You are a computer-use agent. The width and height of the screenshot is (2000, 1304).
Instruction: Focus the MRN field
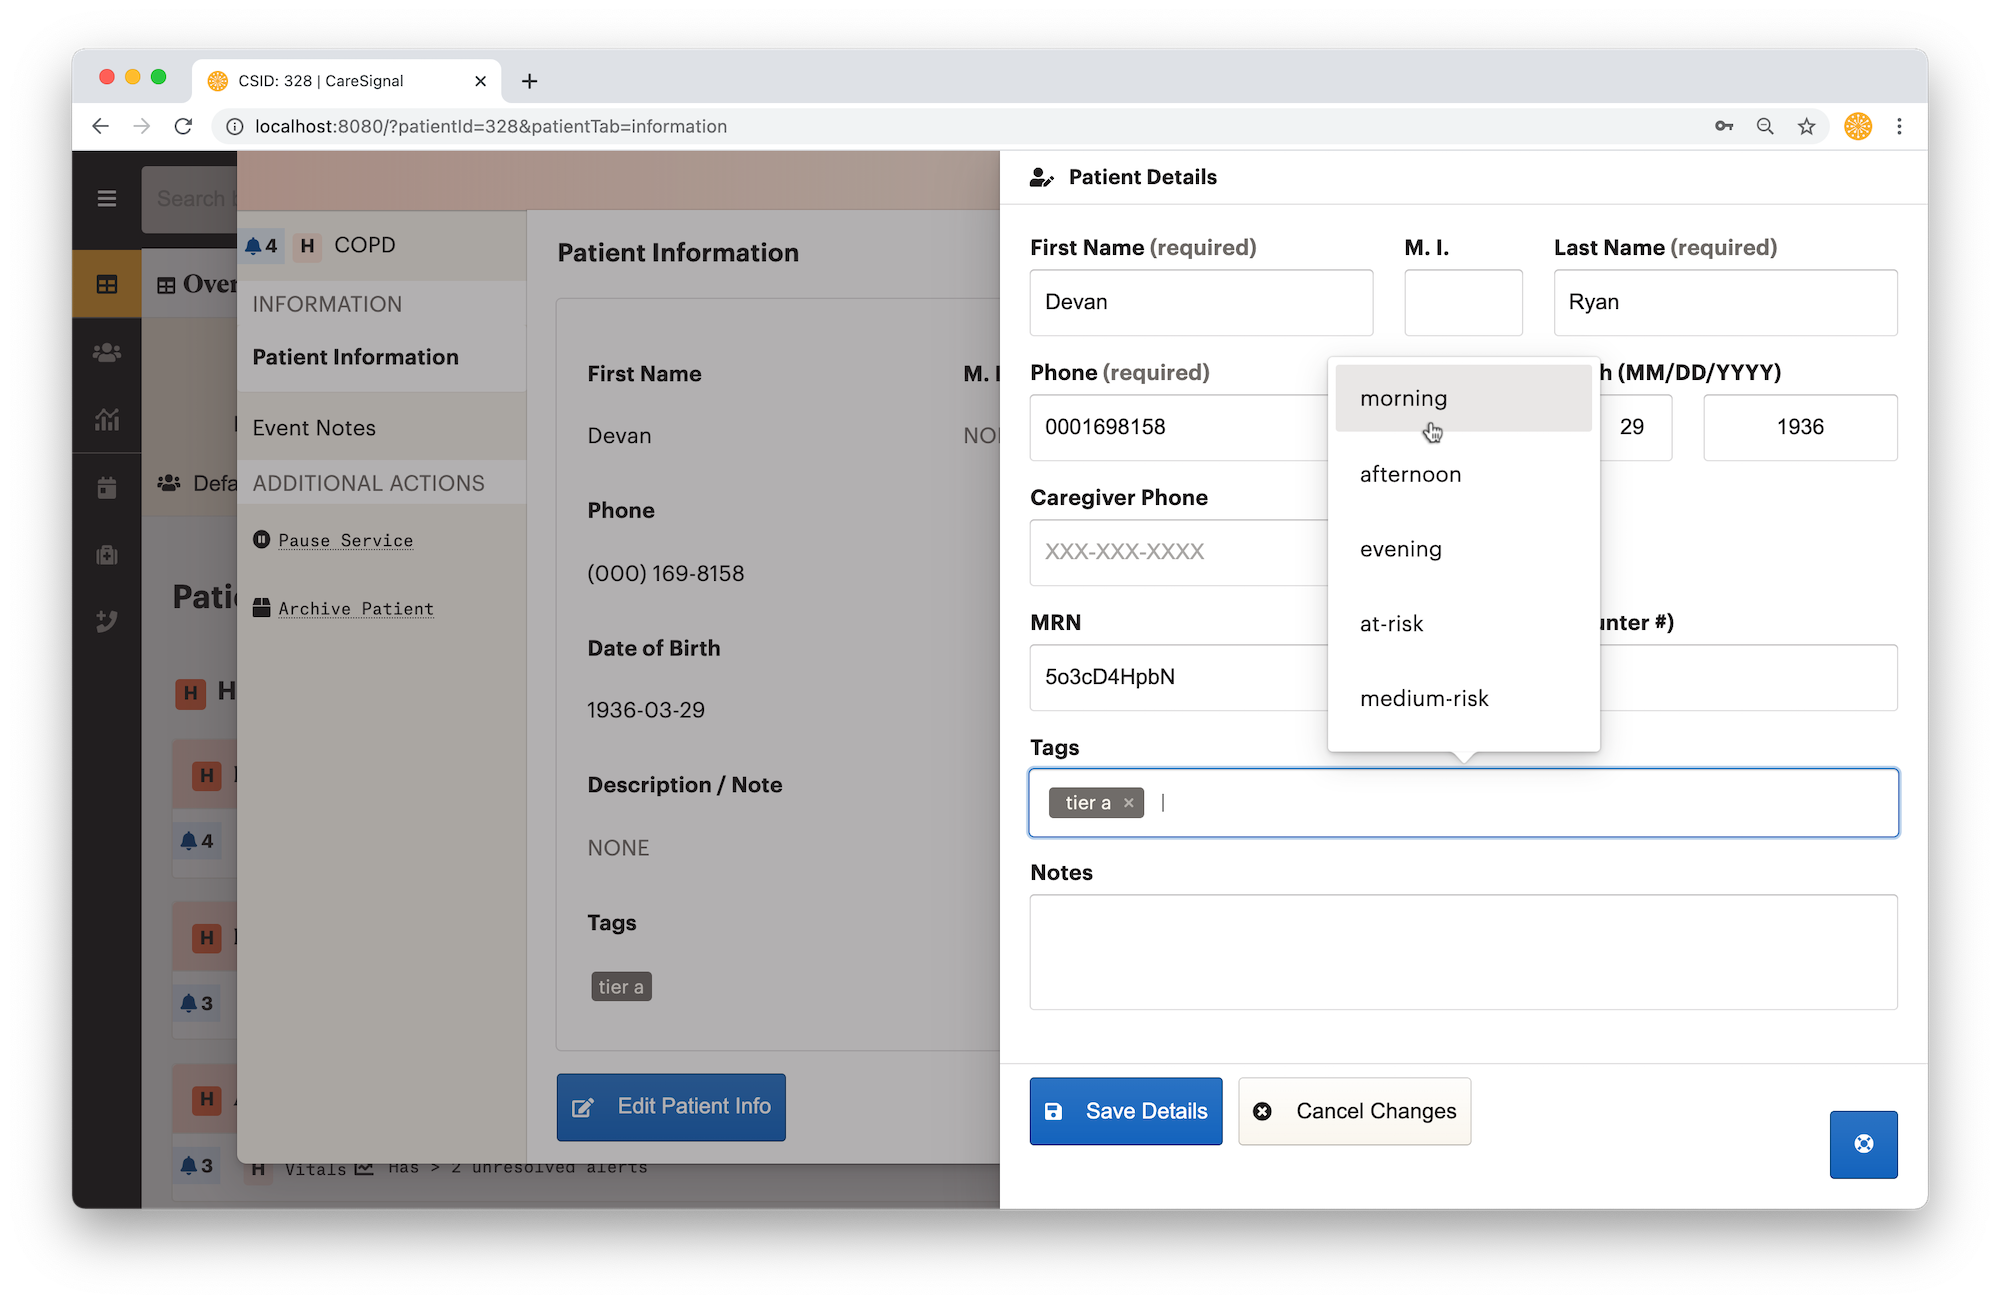pos(1180,677)
